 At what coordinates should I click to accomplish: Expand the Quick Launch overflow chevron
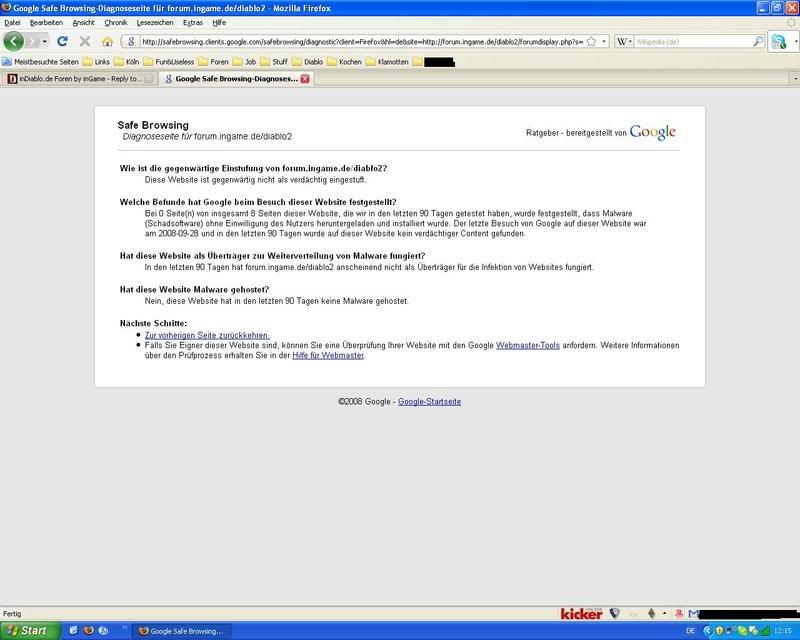coord(124,628)
